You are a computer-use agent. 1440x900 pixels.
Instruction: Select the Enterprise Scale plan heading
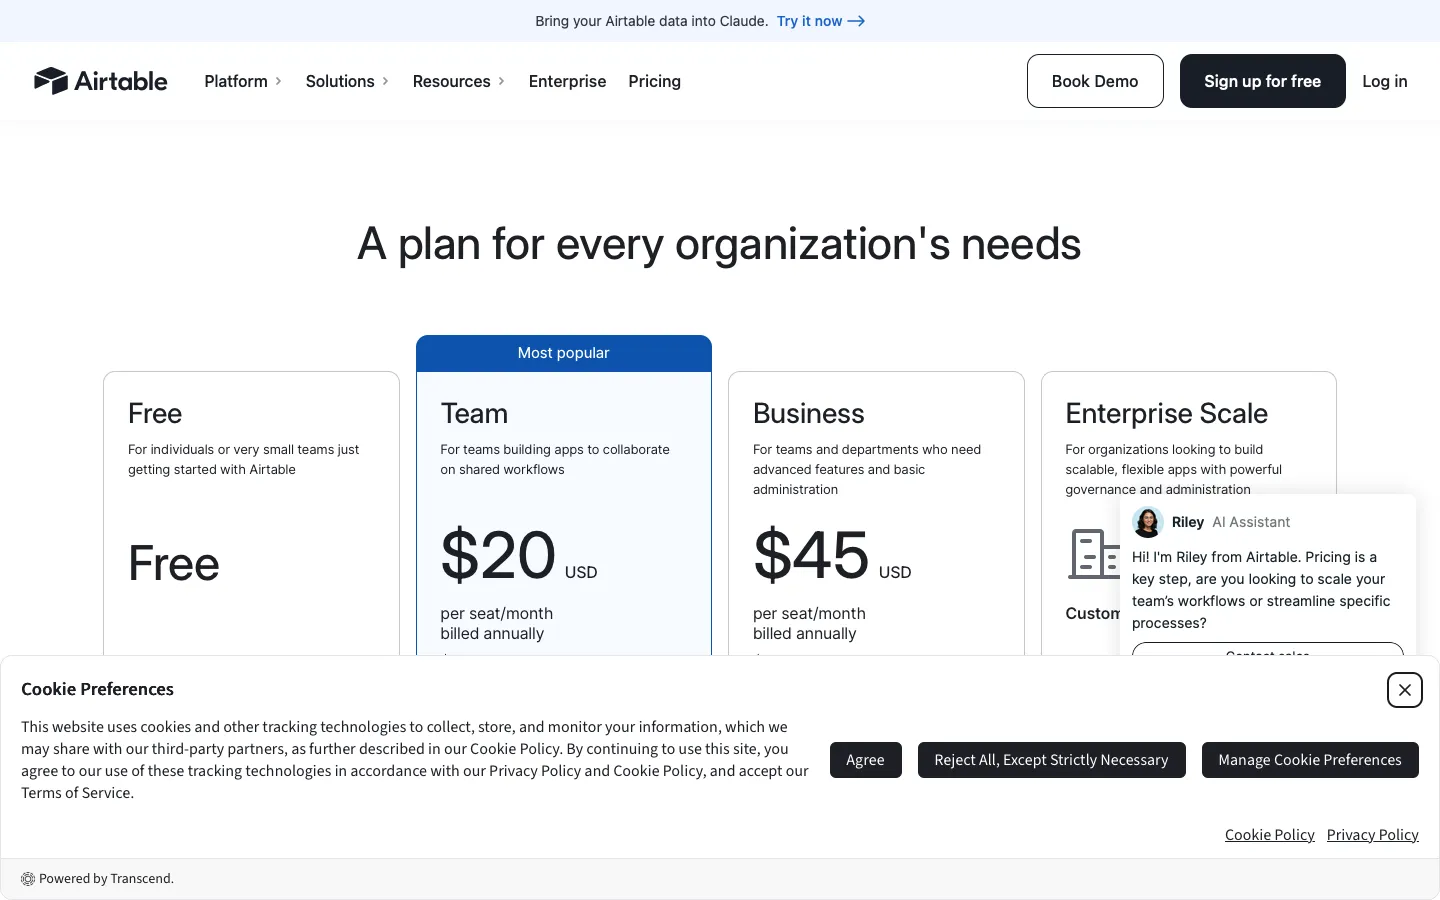[1166, 413]
